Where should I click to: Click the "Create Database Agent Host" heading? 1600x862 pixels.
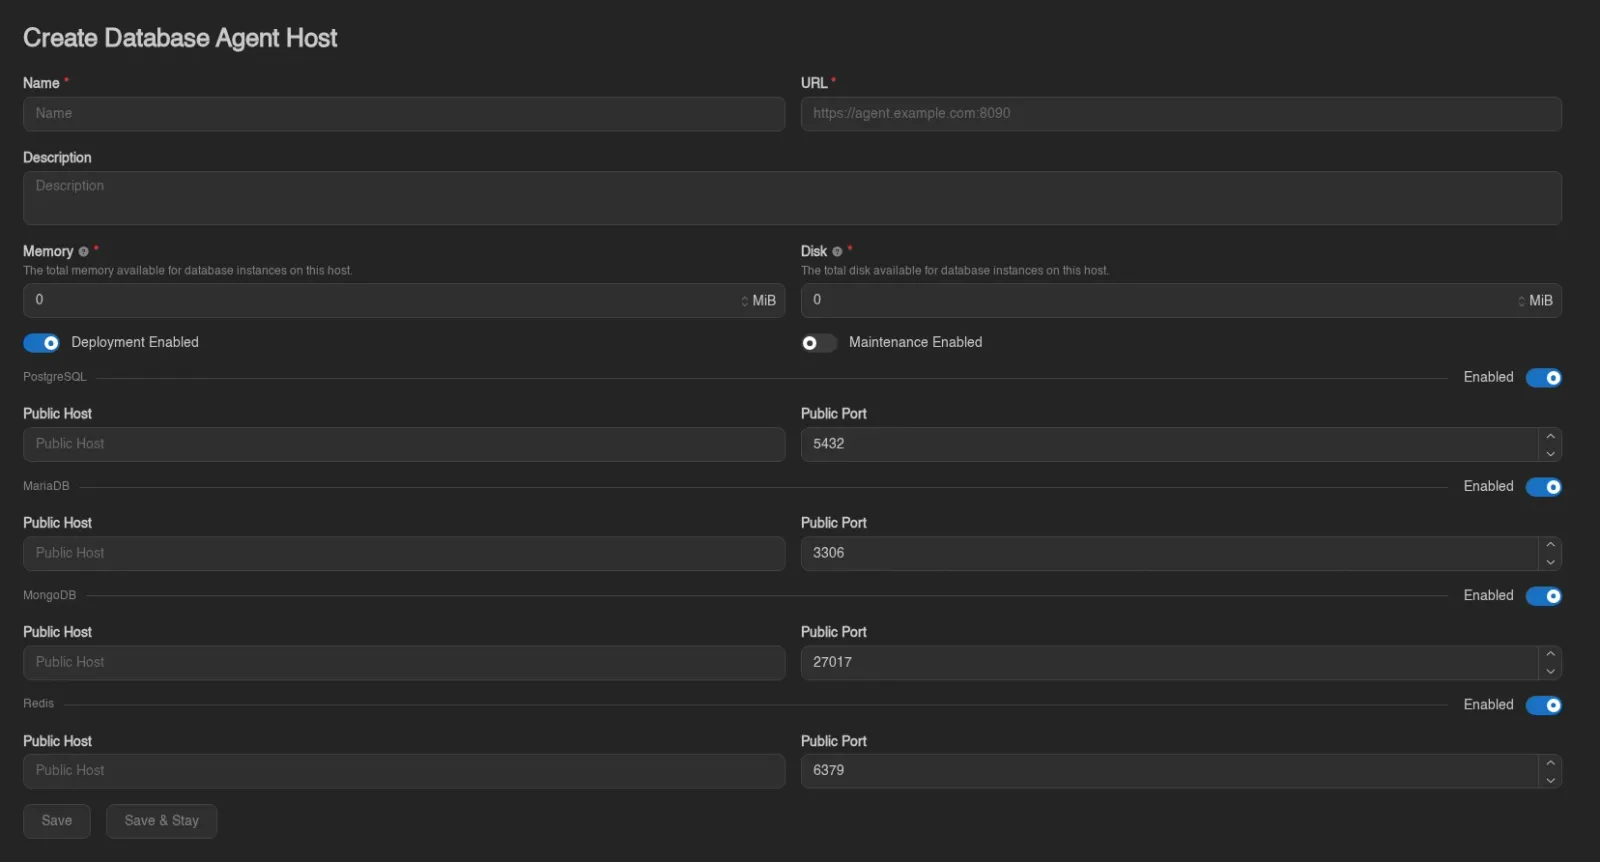pyautogui.click(x=180, y=38)
